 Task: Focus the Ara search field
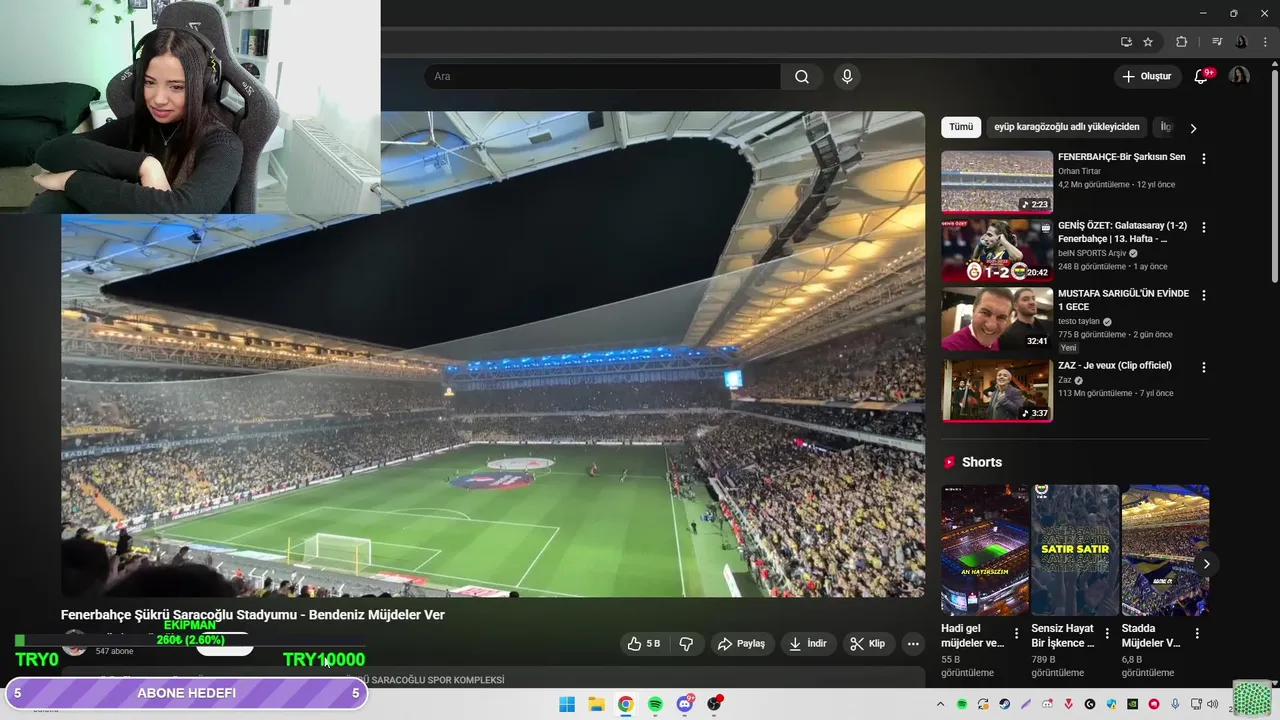pos(602,77)
